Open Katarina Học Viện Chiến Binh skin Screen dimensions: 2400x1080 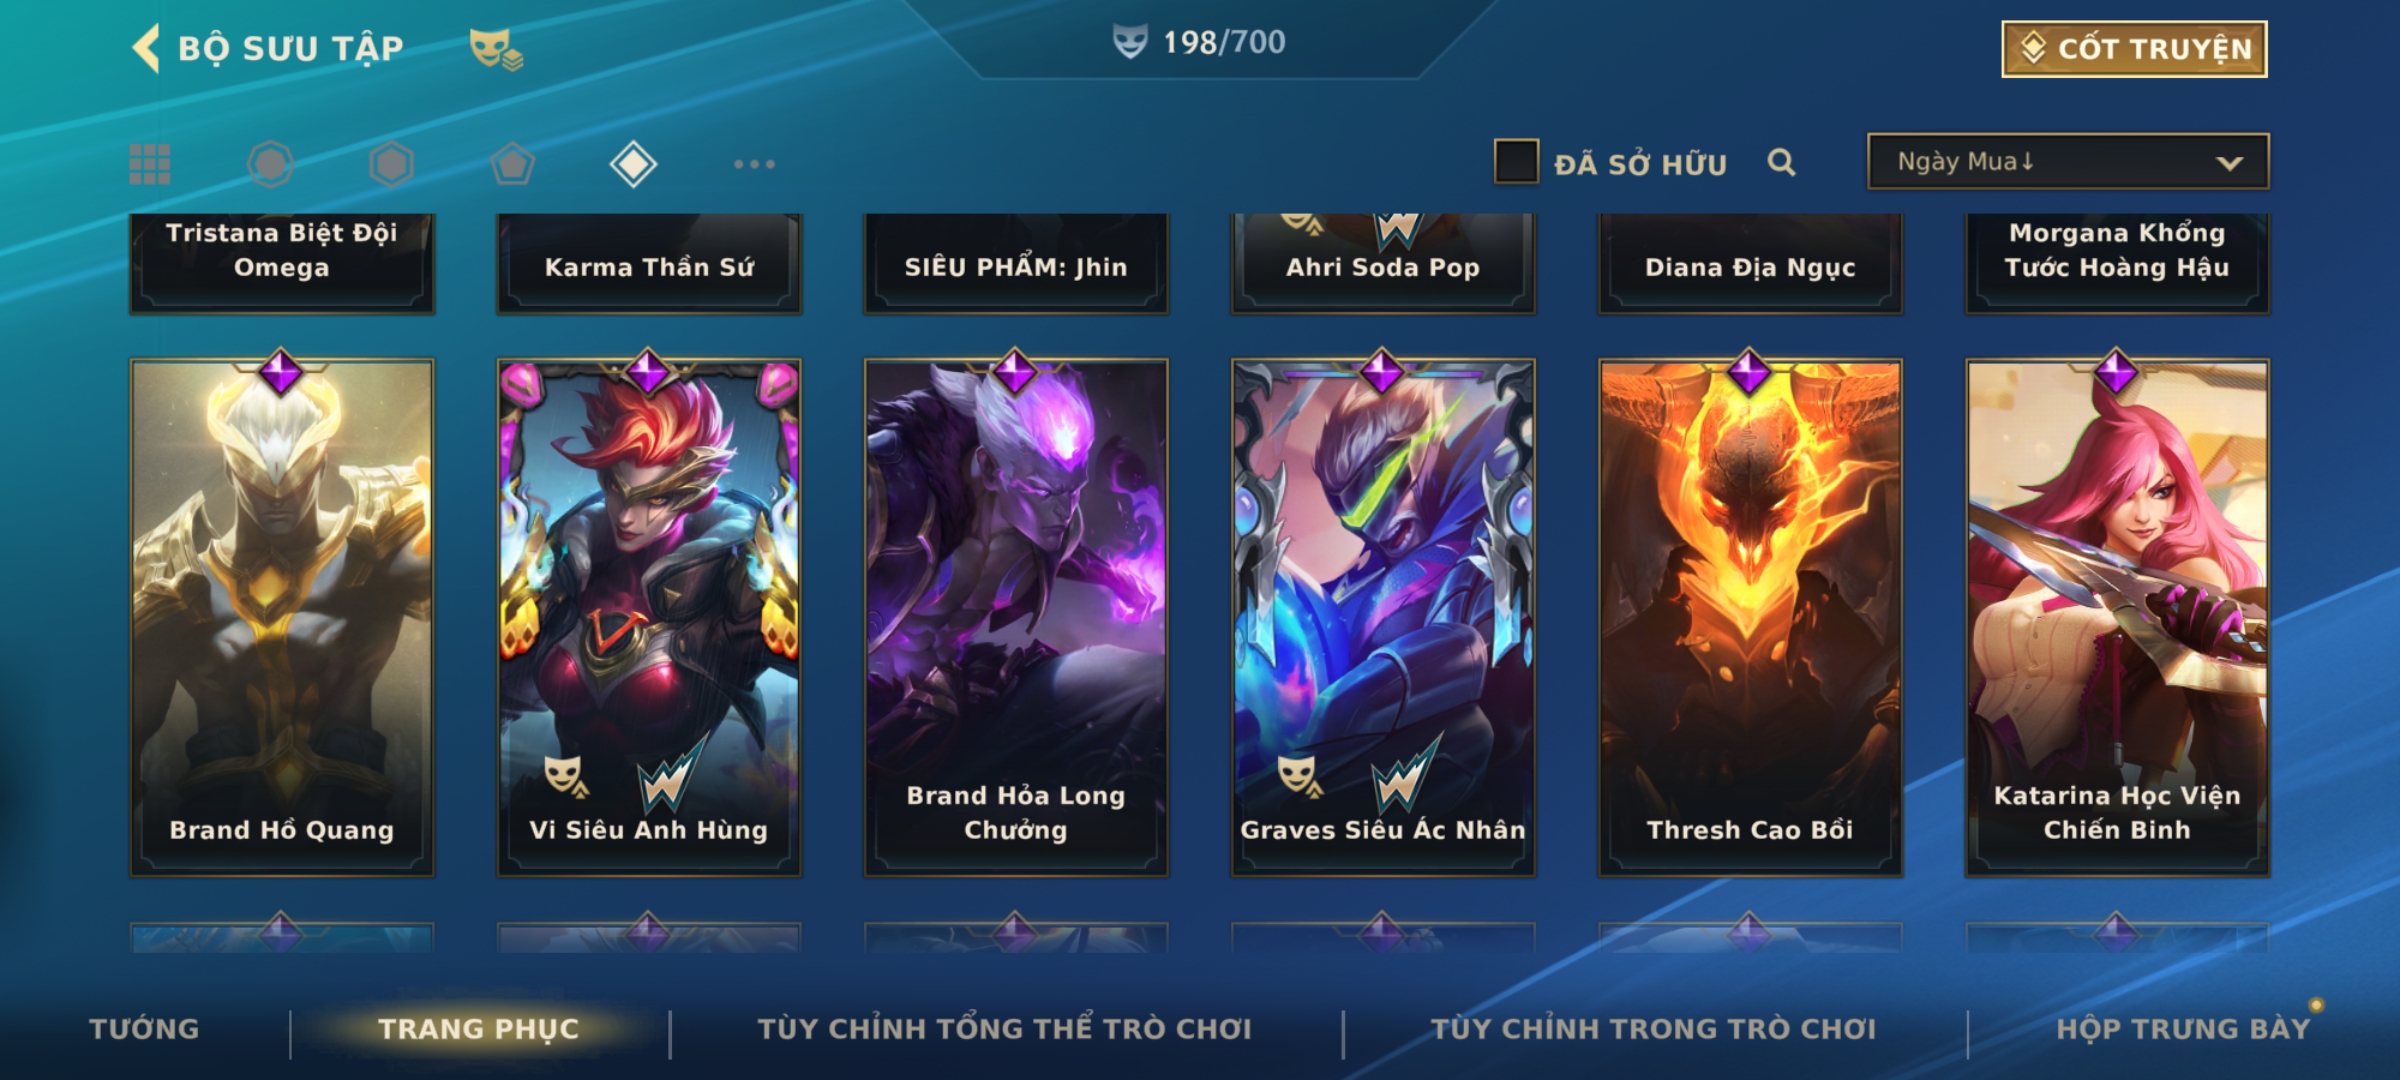point(2117,618)
